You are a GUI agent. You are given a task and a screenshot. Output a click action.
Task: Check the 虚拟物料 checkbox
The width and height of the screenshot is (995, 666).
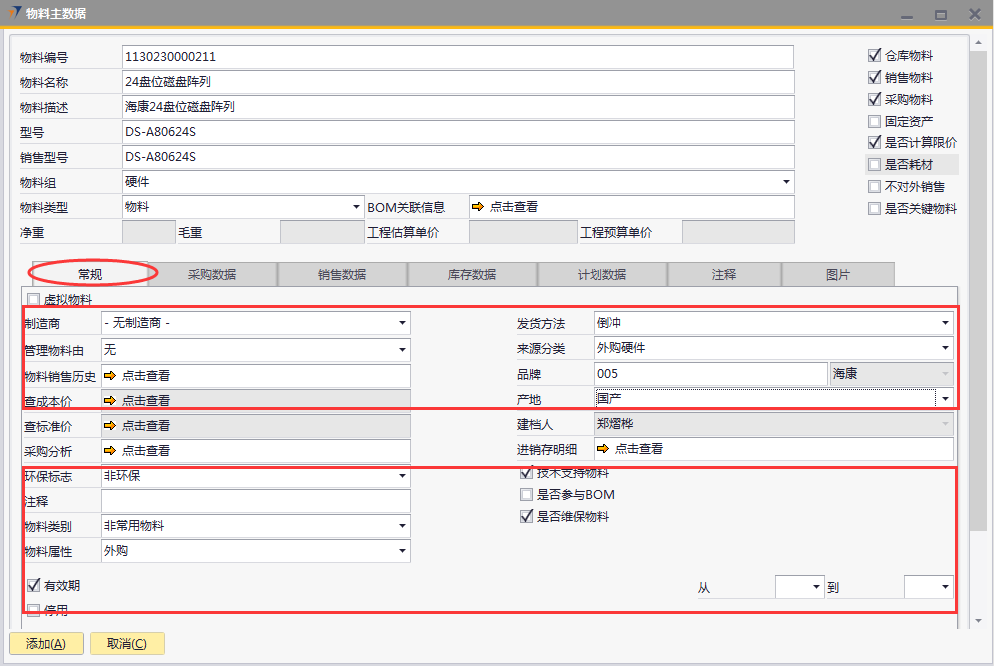coord(34,300)
